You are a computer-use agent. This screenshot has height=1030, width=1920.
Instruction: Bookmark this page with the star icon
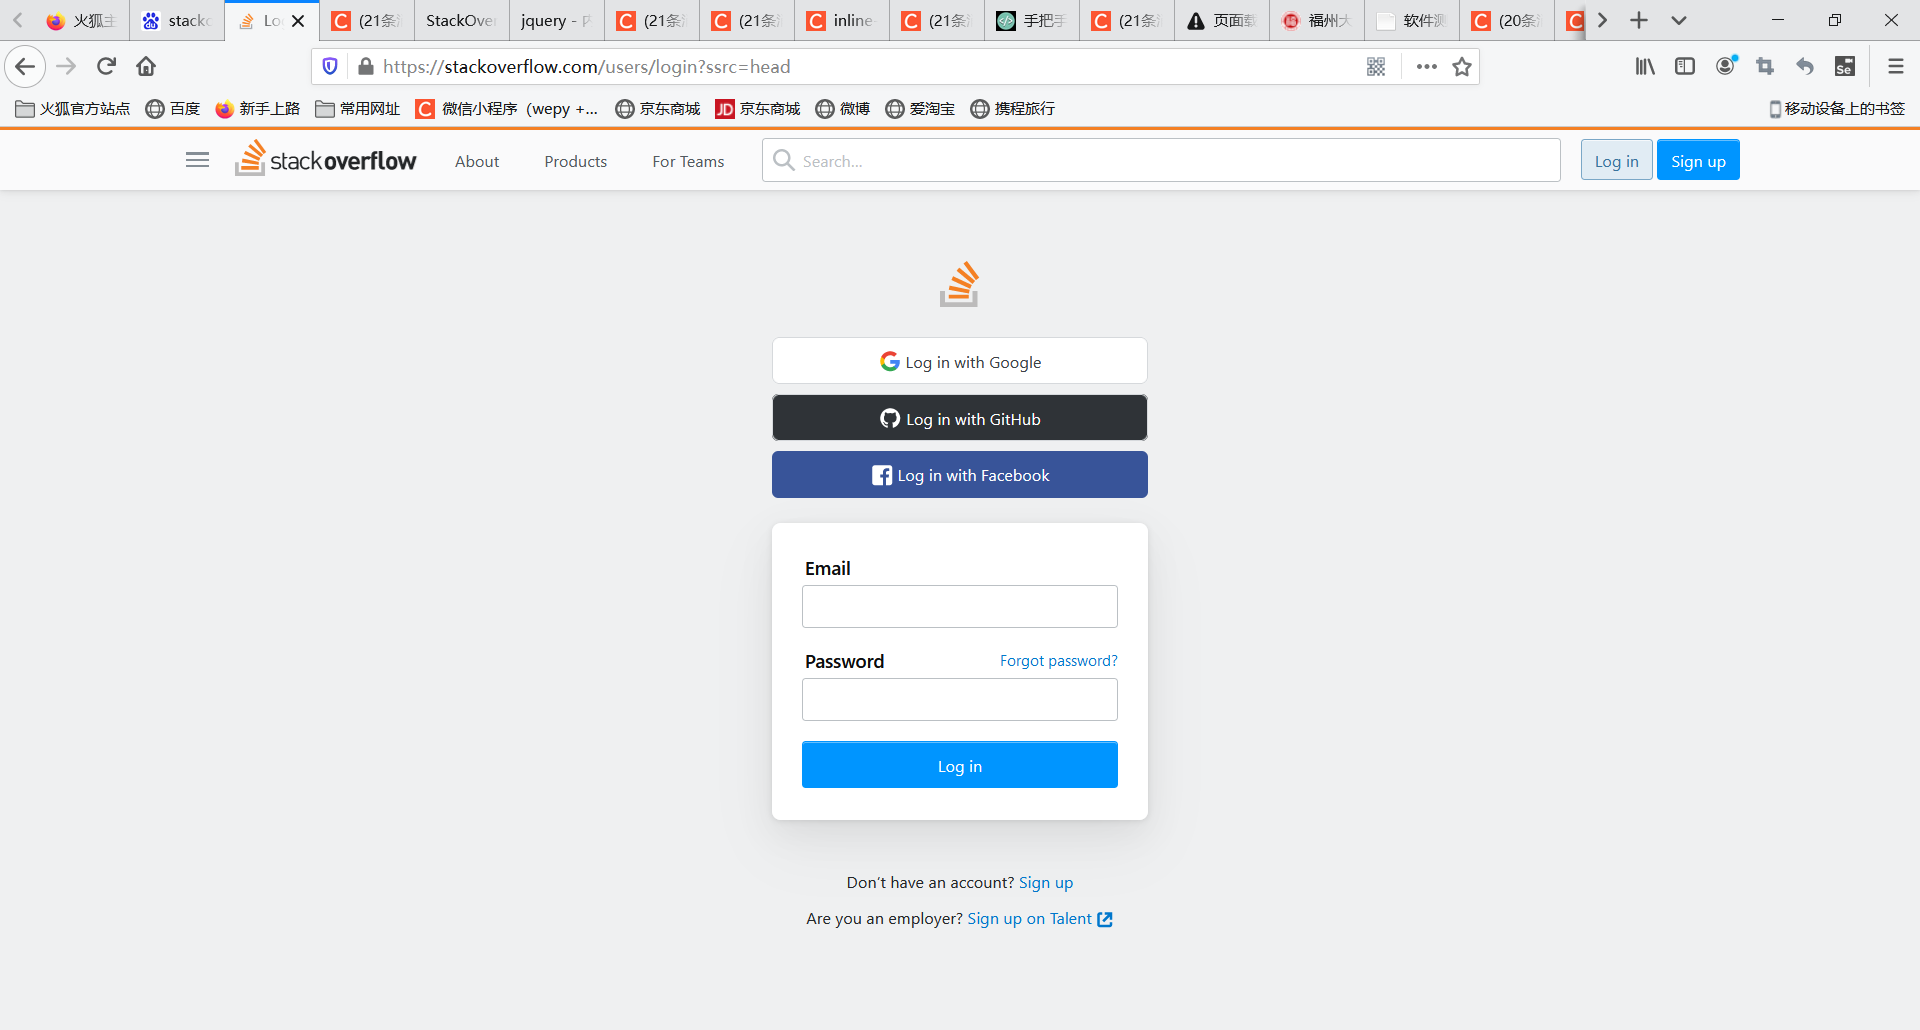pos(1462,67)
